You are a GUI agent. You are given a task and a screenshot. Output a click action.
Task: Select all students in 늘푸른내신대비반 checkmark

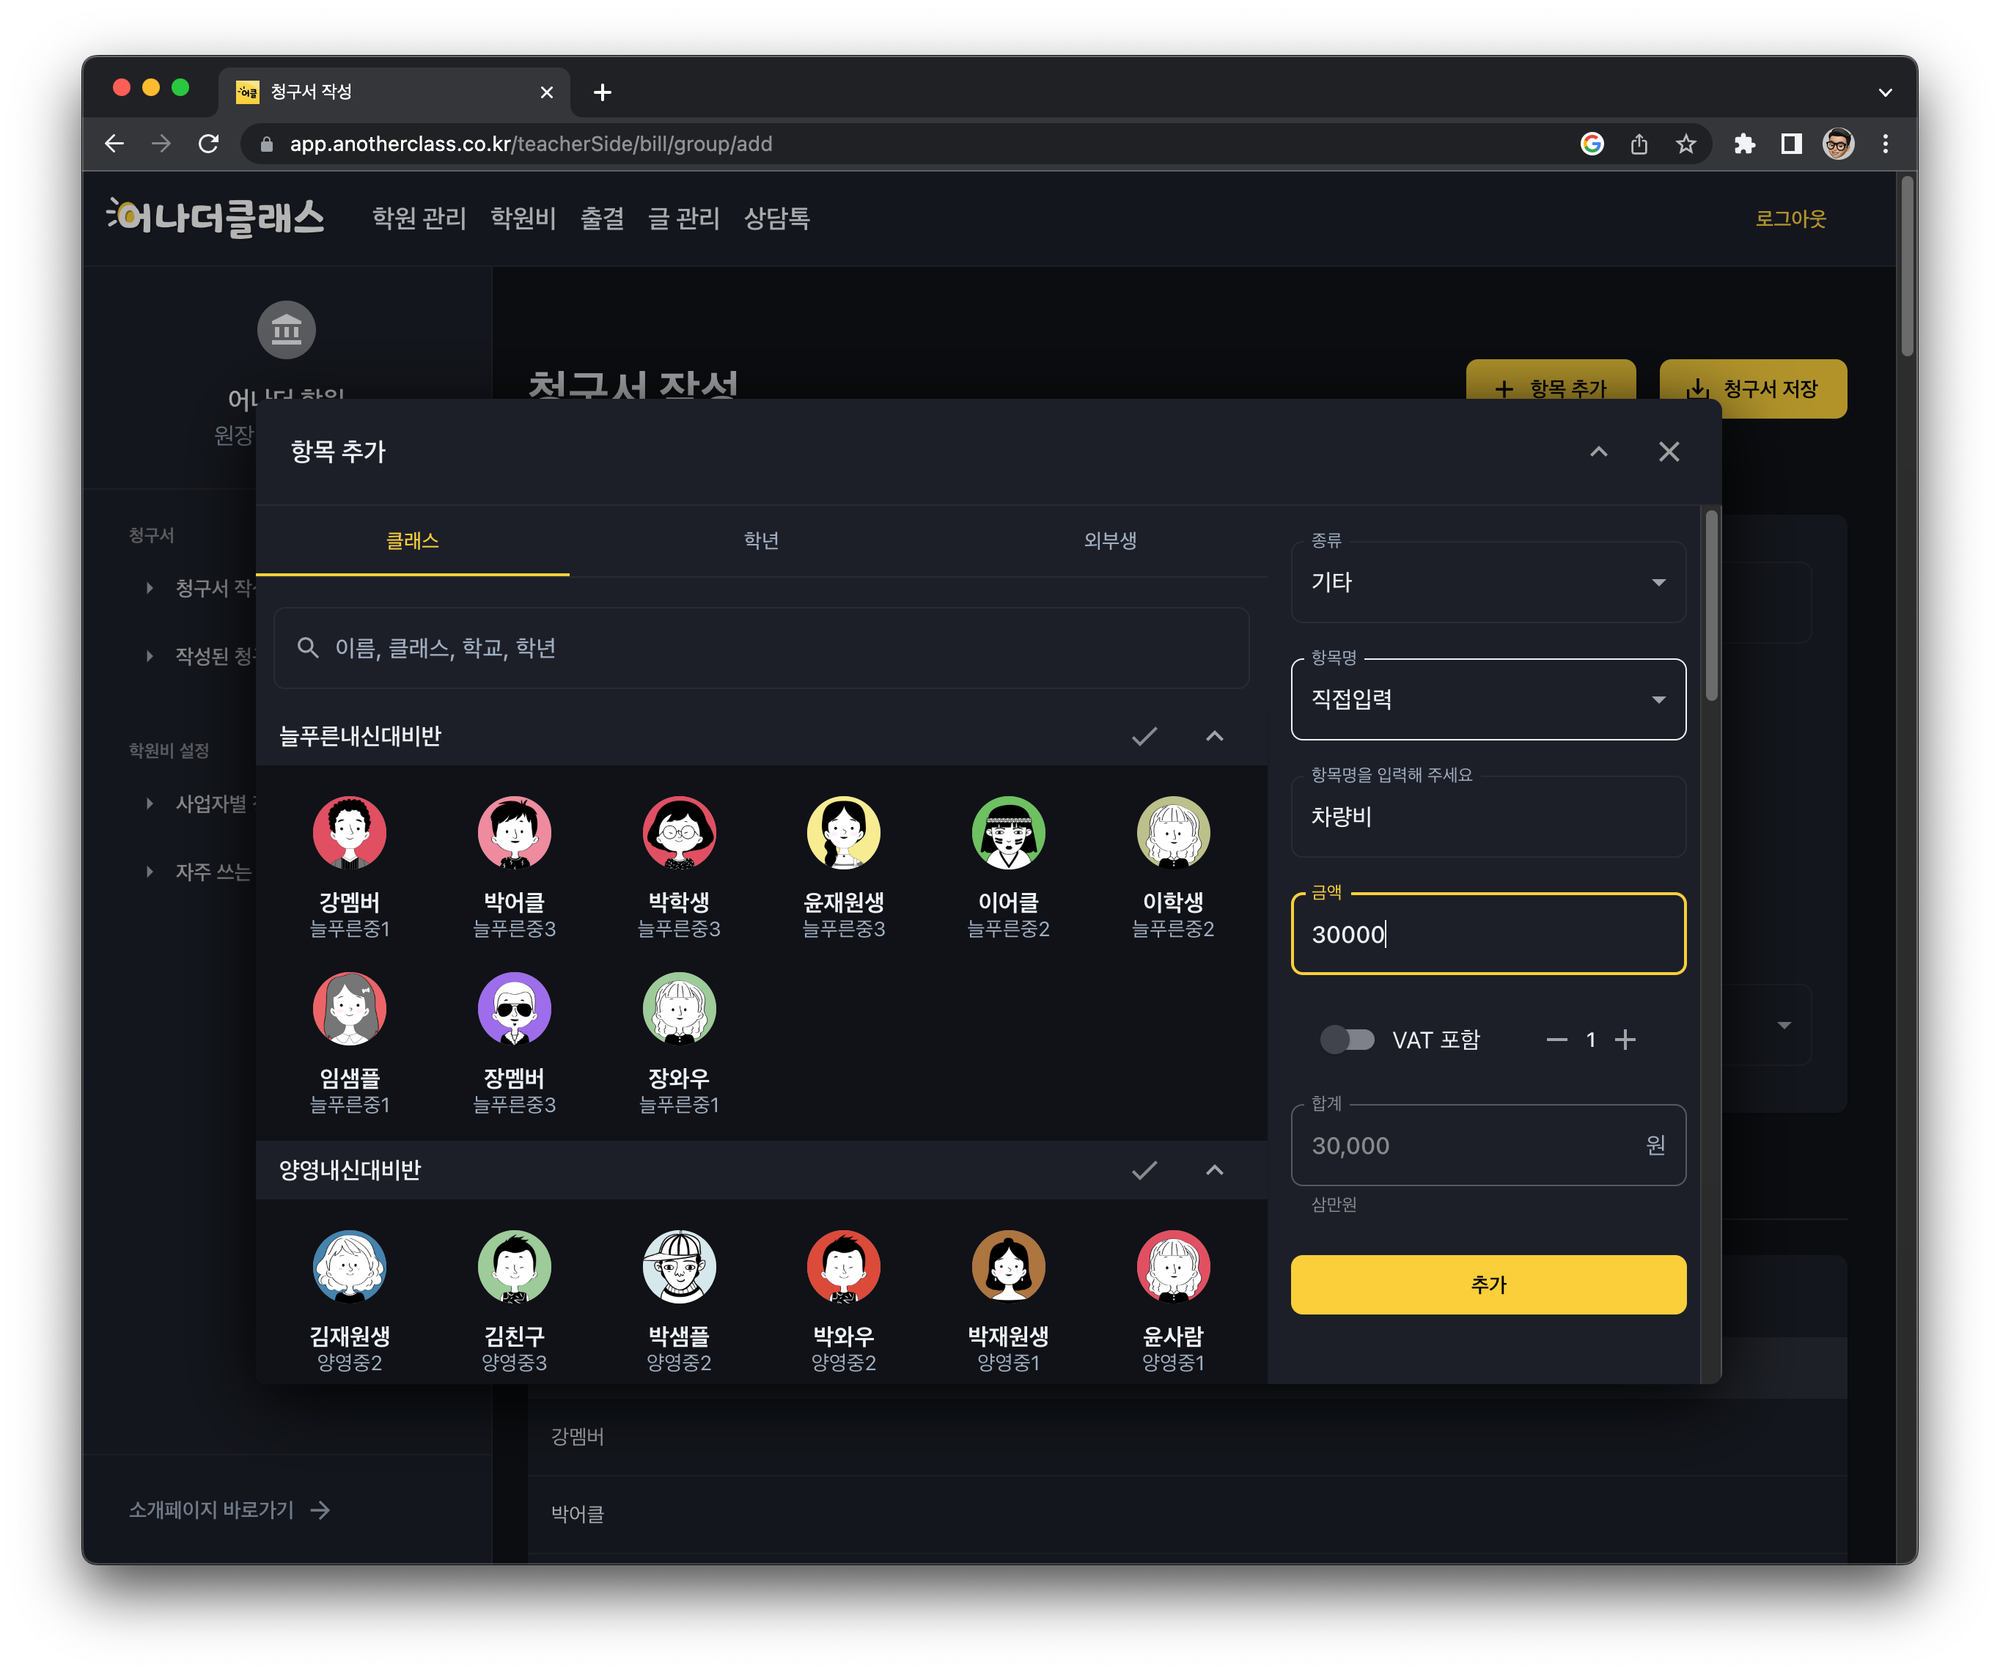coord(1144,736)
